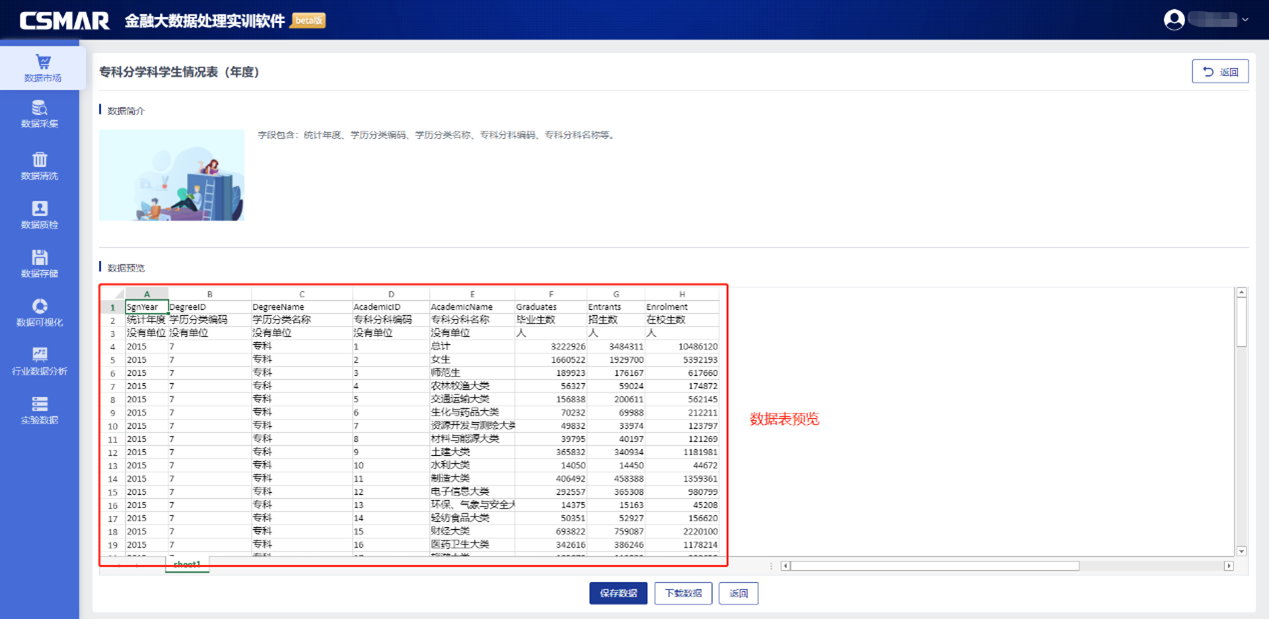
Task: Click the horizontal scrollbar right arrow
Action: [1229, 566]
